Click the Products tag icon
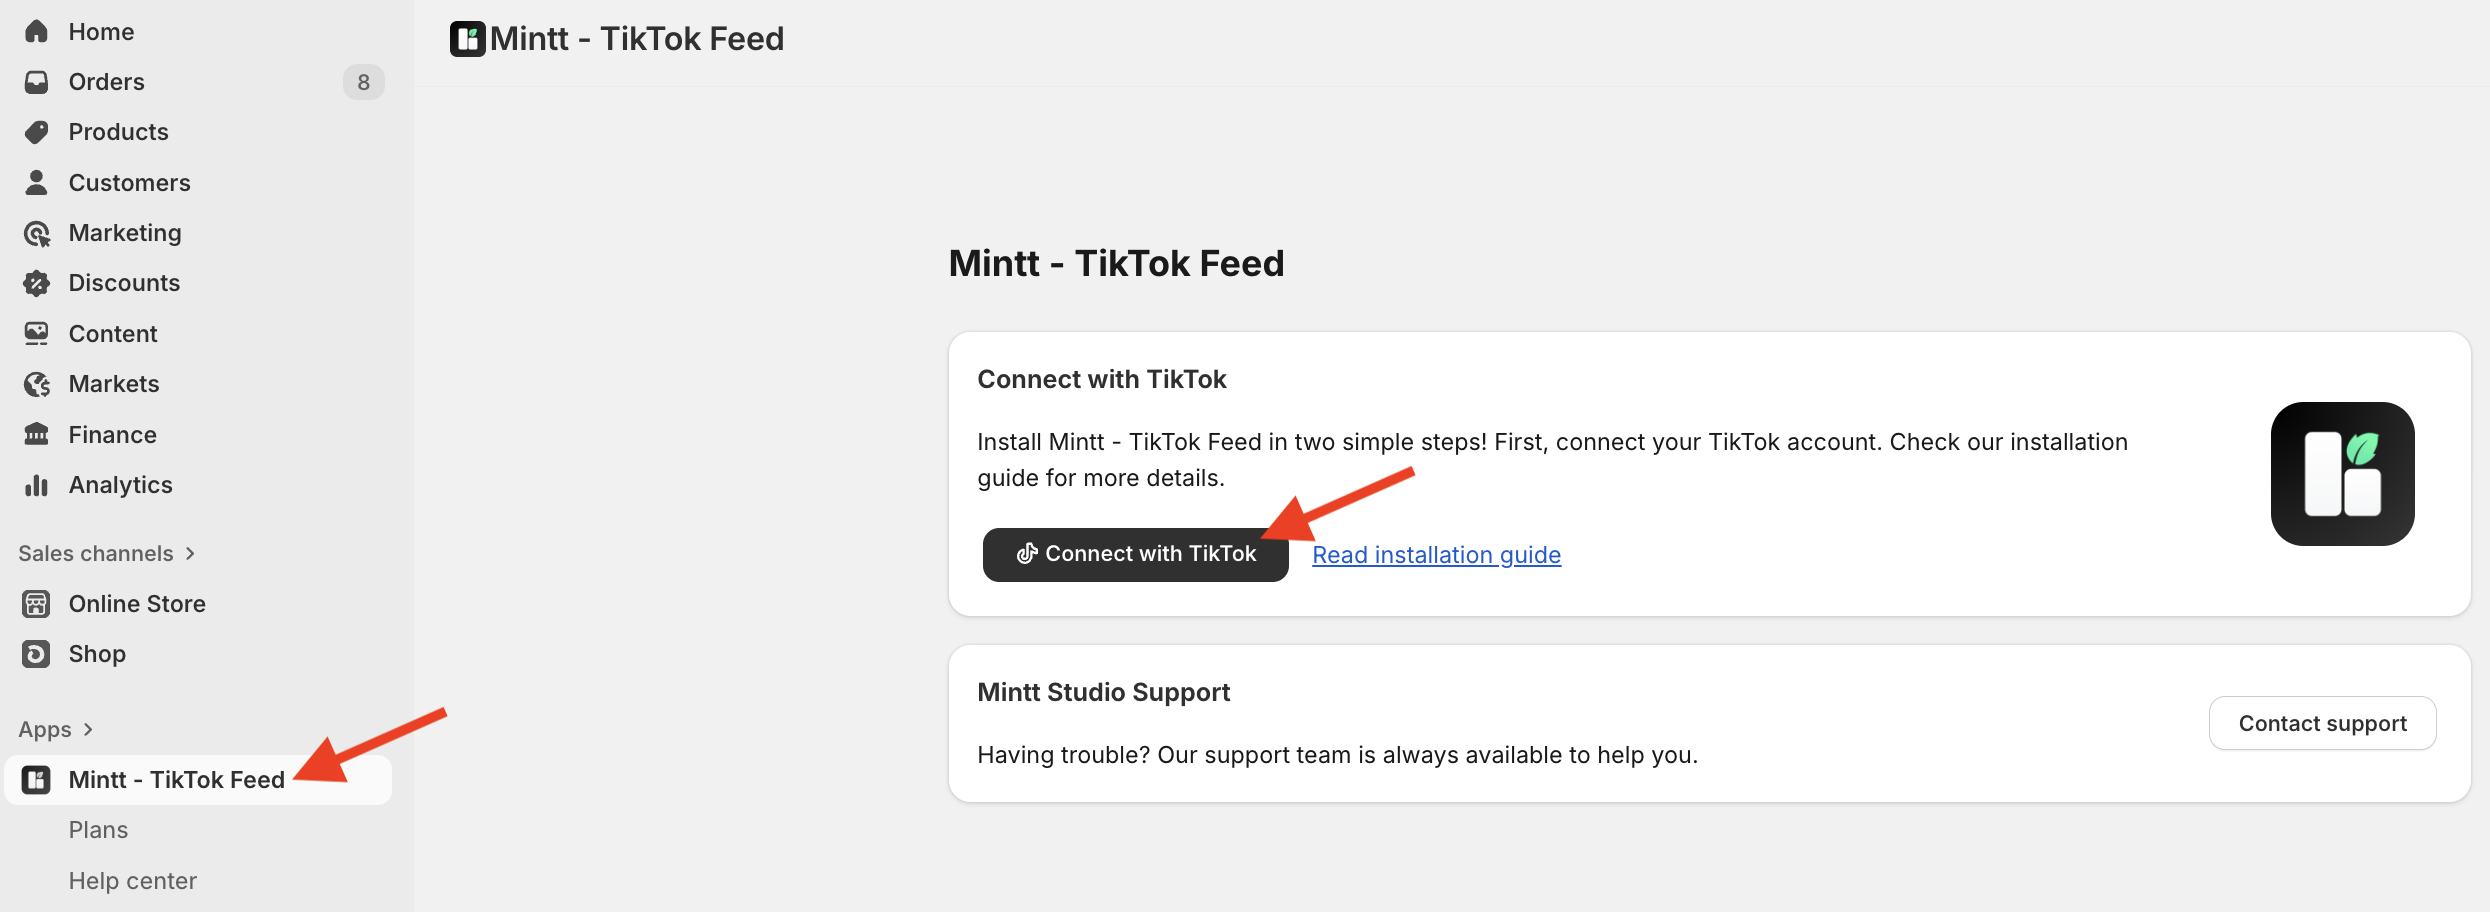The width and height of the screenshot is (2490, 912). pyautogui.click(x=36, y=131)
